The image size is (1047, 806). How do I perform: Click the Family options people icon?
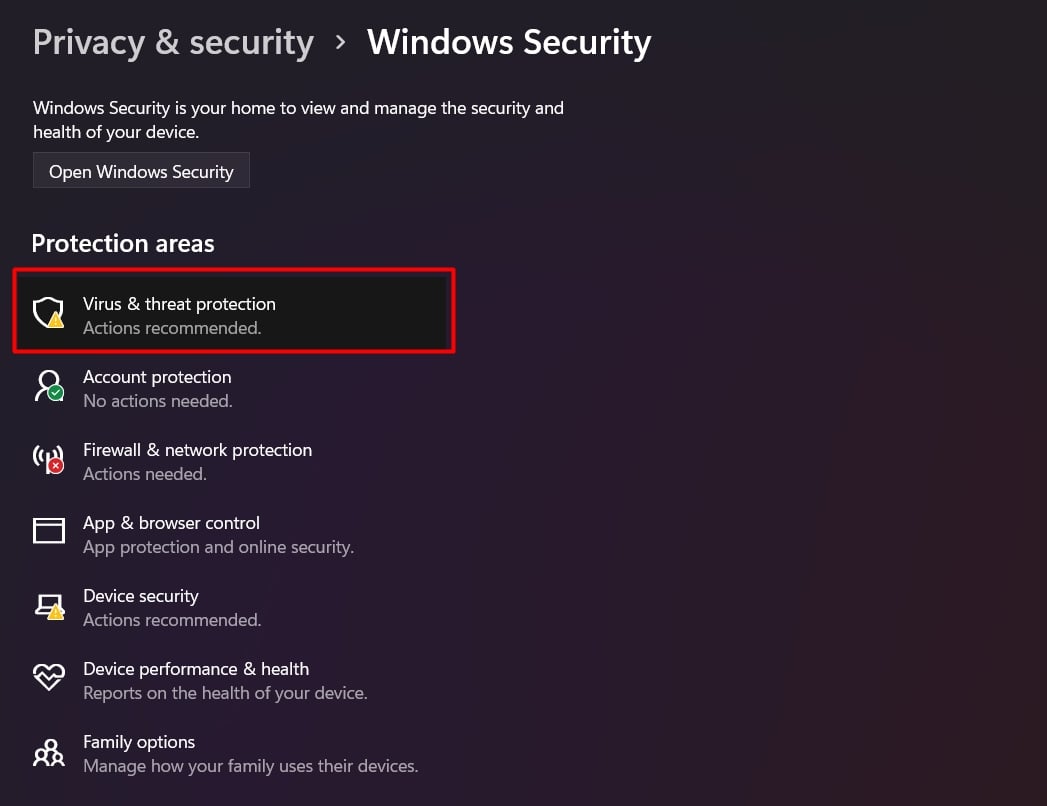point(48,752)
